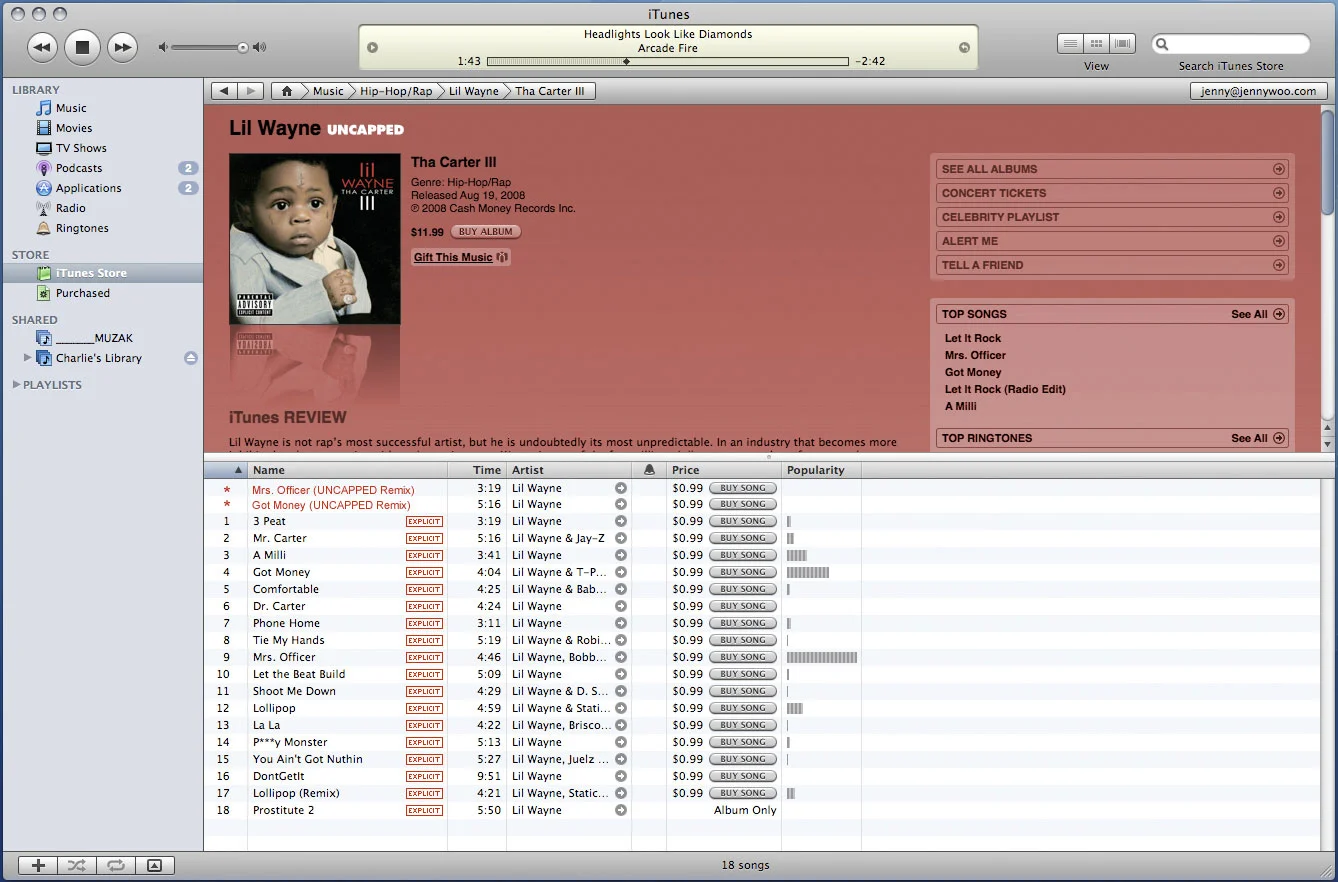Eject Charlie's Library
Screen dimensions: 1338x882
[191, 358]
